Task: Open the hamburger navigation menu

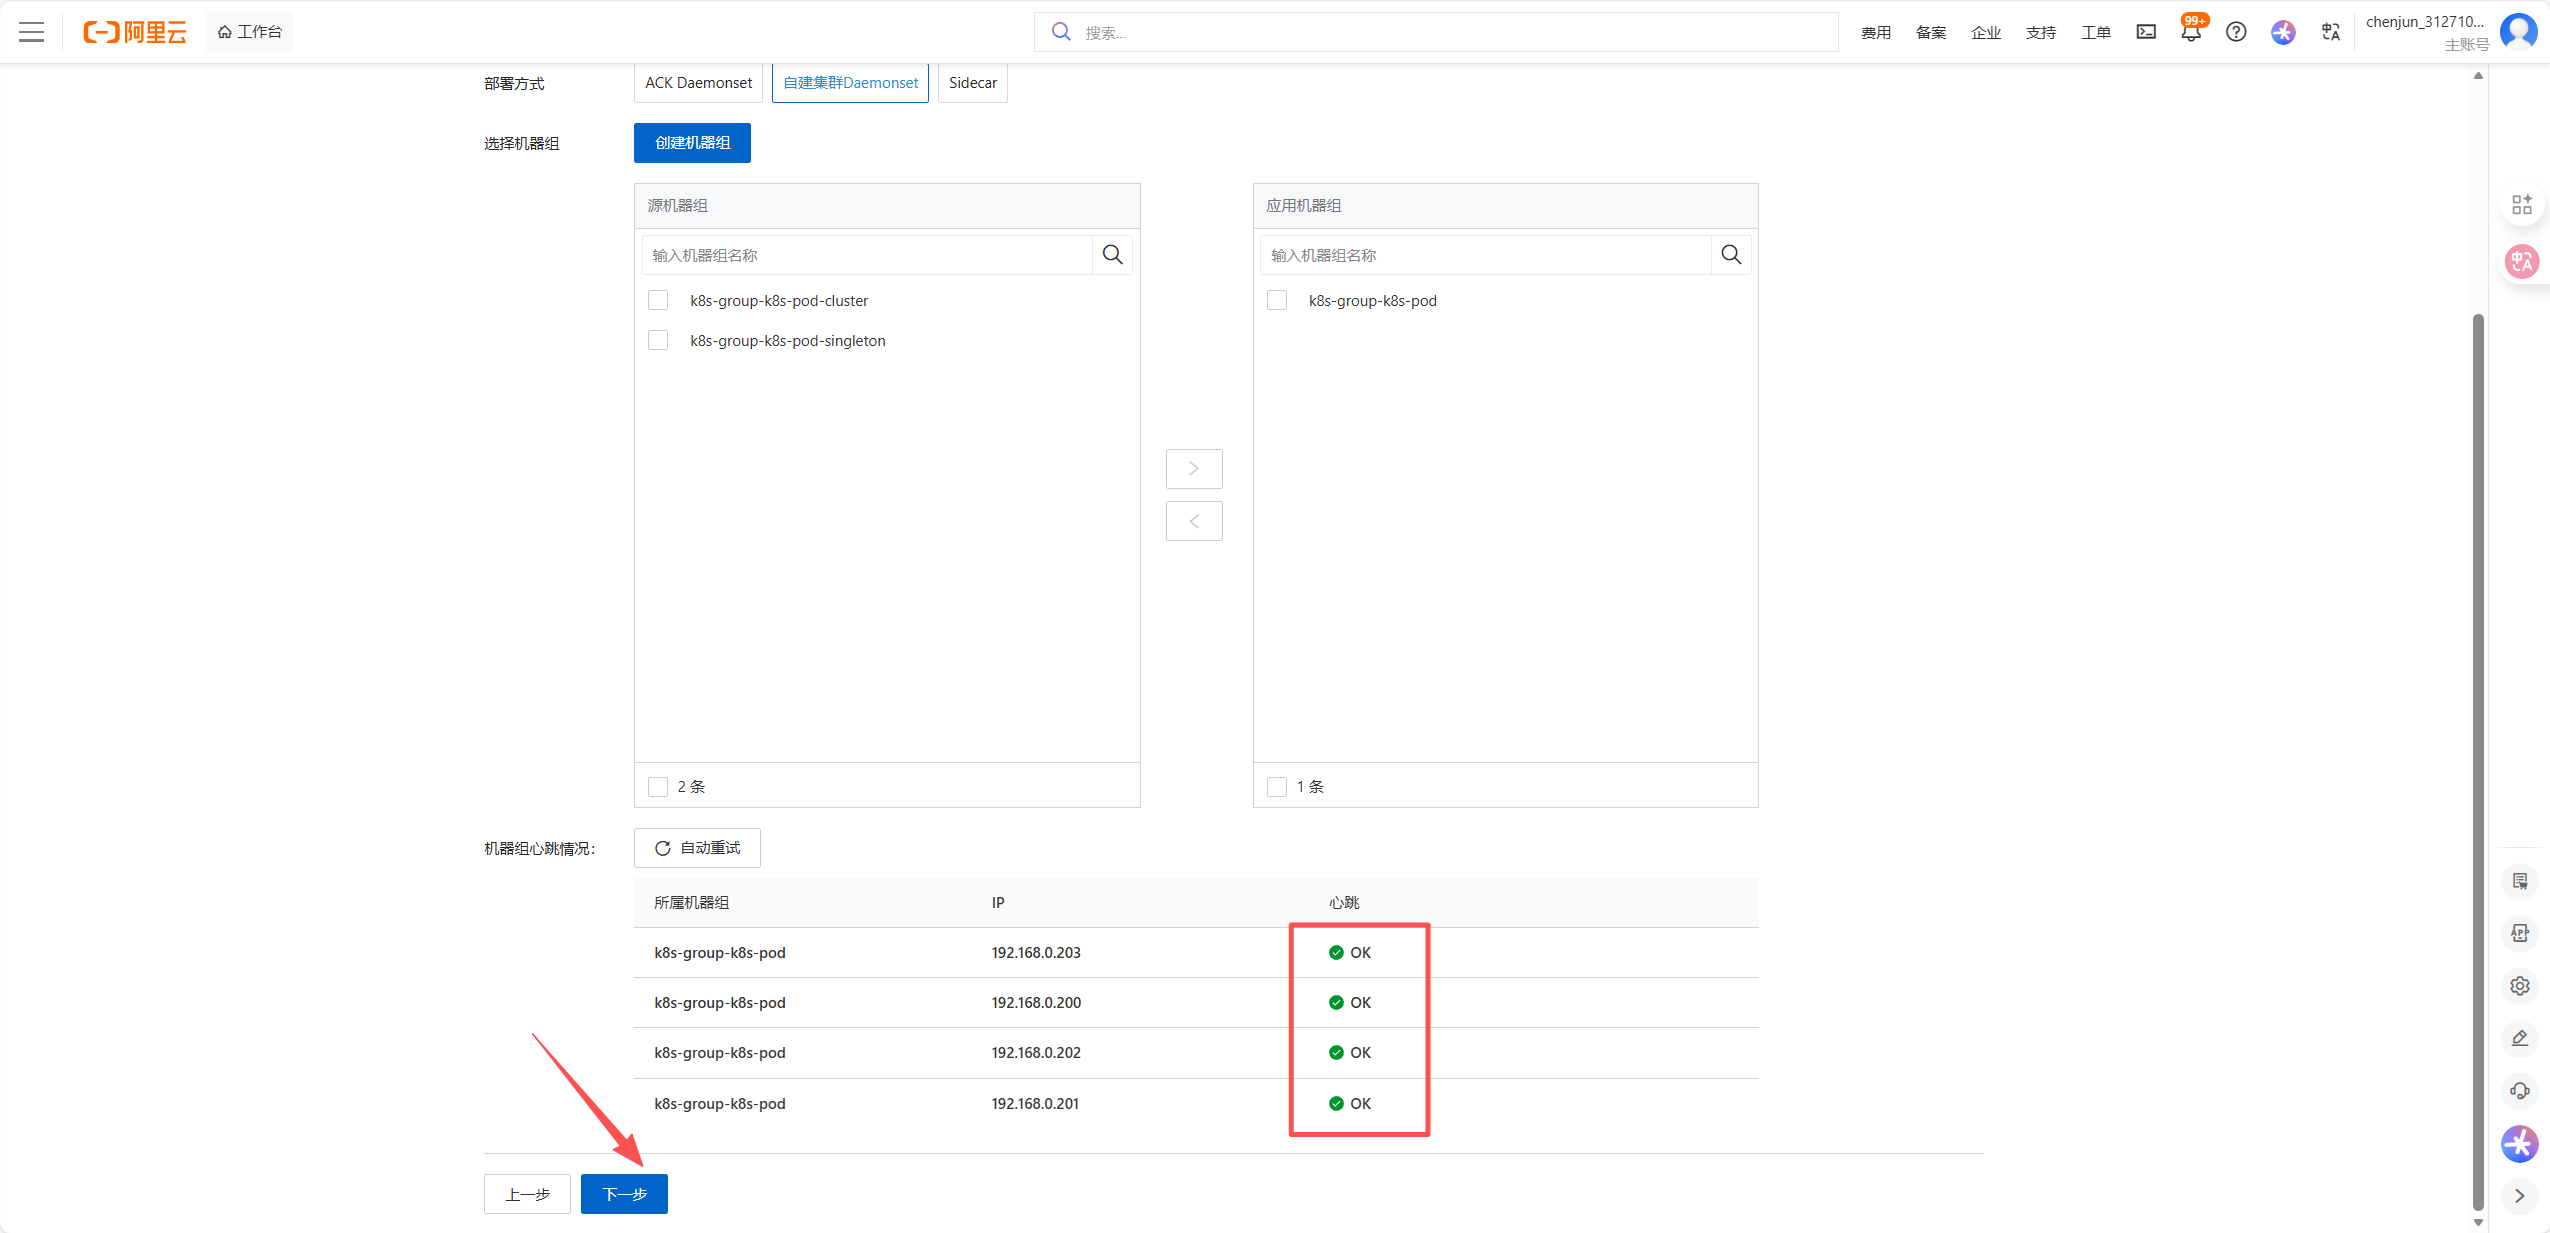Action: (32, 32)
